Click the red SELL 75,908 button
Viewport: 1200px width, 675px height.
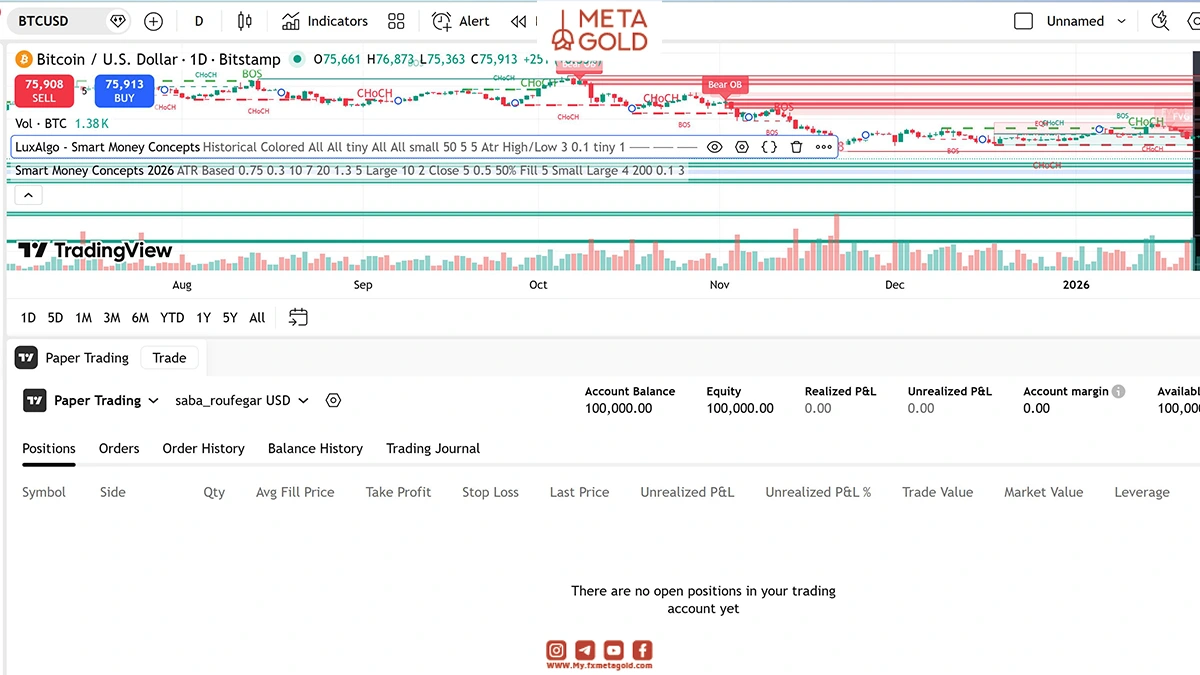click(x=44, y=91)
